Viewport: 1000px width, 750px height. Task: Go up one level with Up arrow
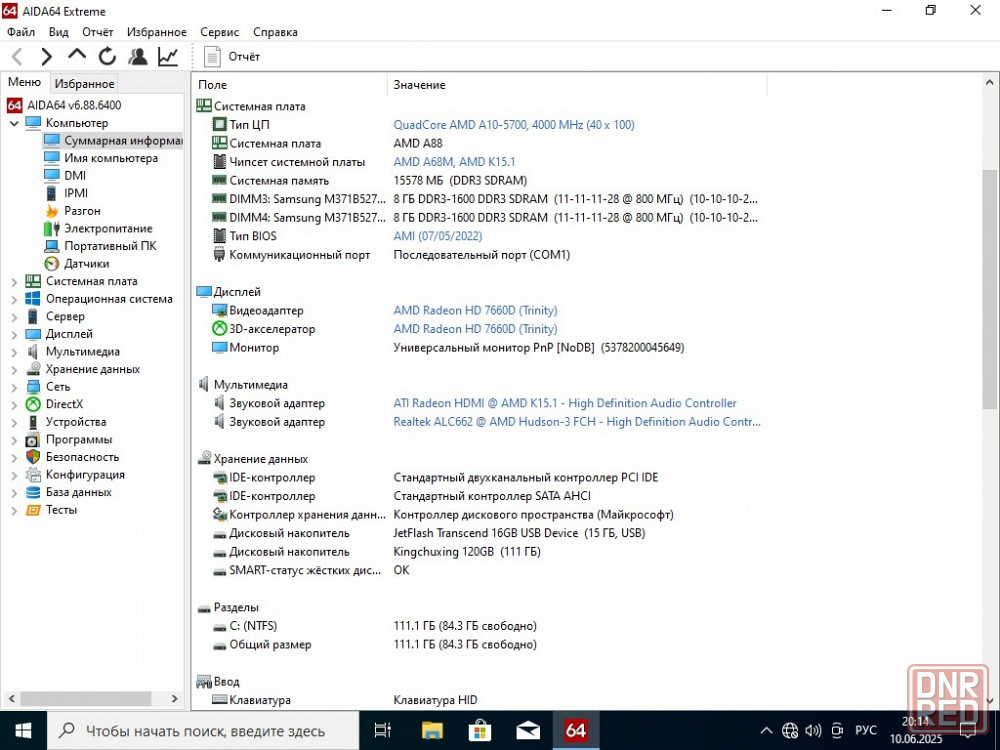(77, 56)
